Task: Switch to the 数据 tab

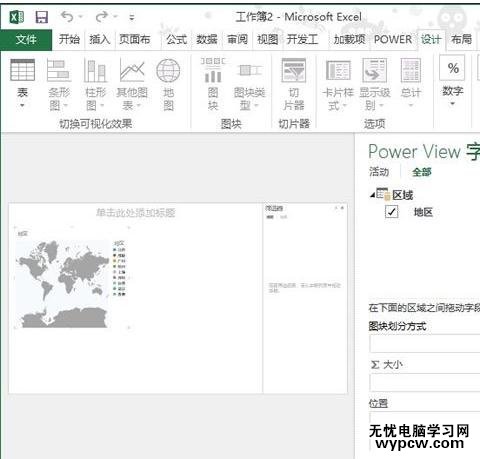Action: point(207,40)
